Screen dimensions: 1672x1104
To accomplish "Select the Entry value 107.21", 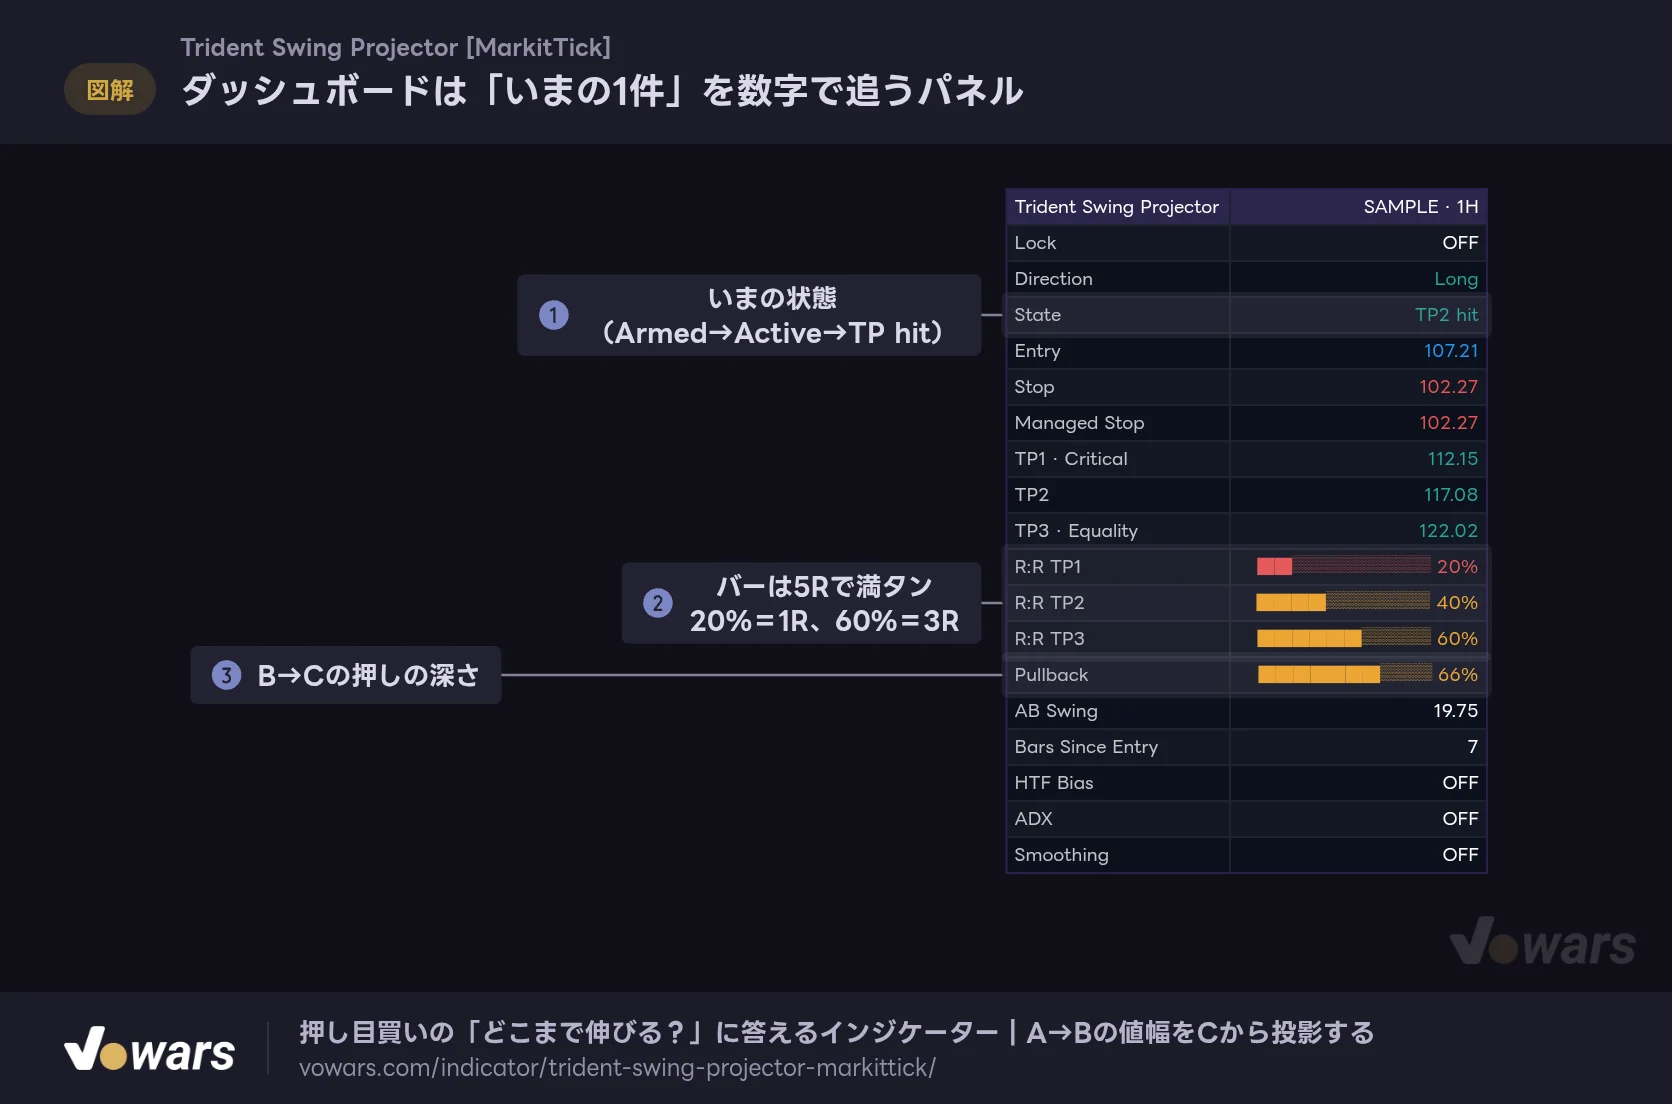I will [1451, 351].
